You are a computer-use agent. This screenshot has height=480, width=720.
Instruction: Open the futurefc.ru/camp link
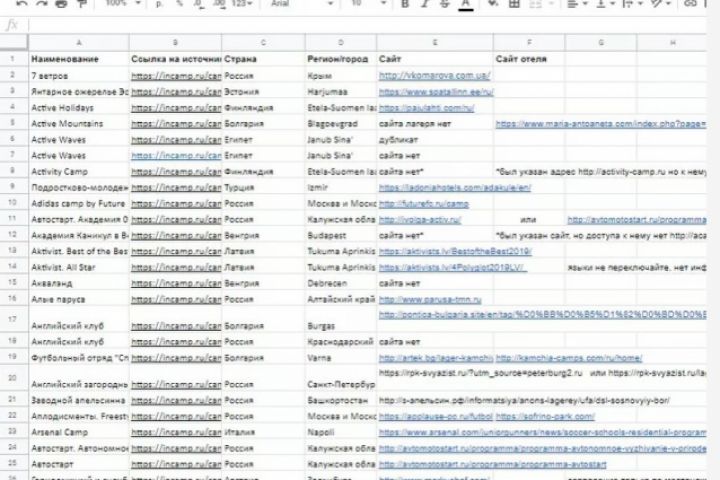424,203
